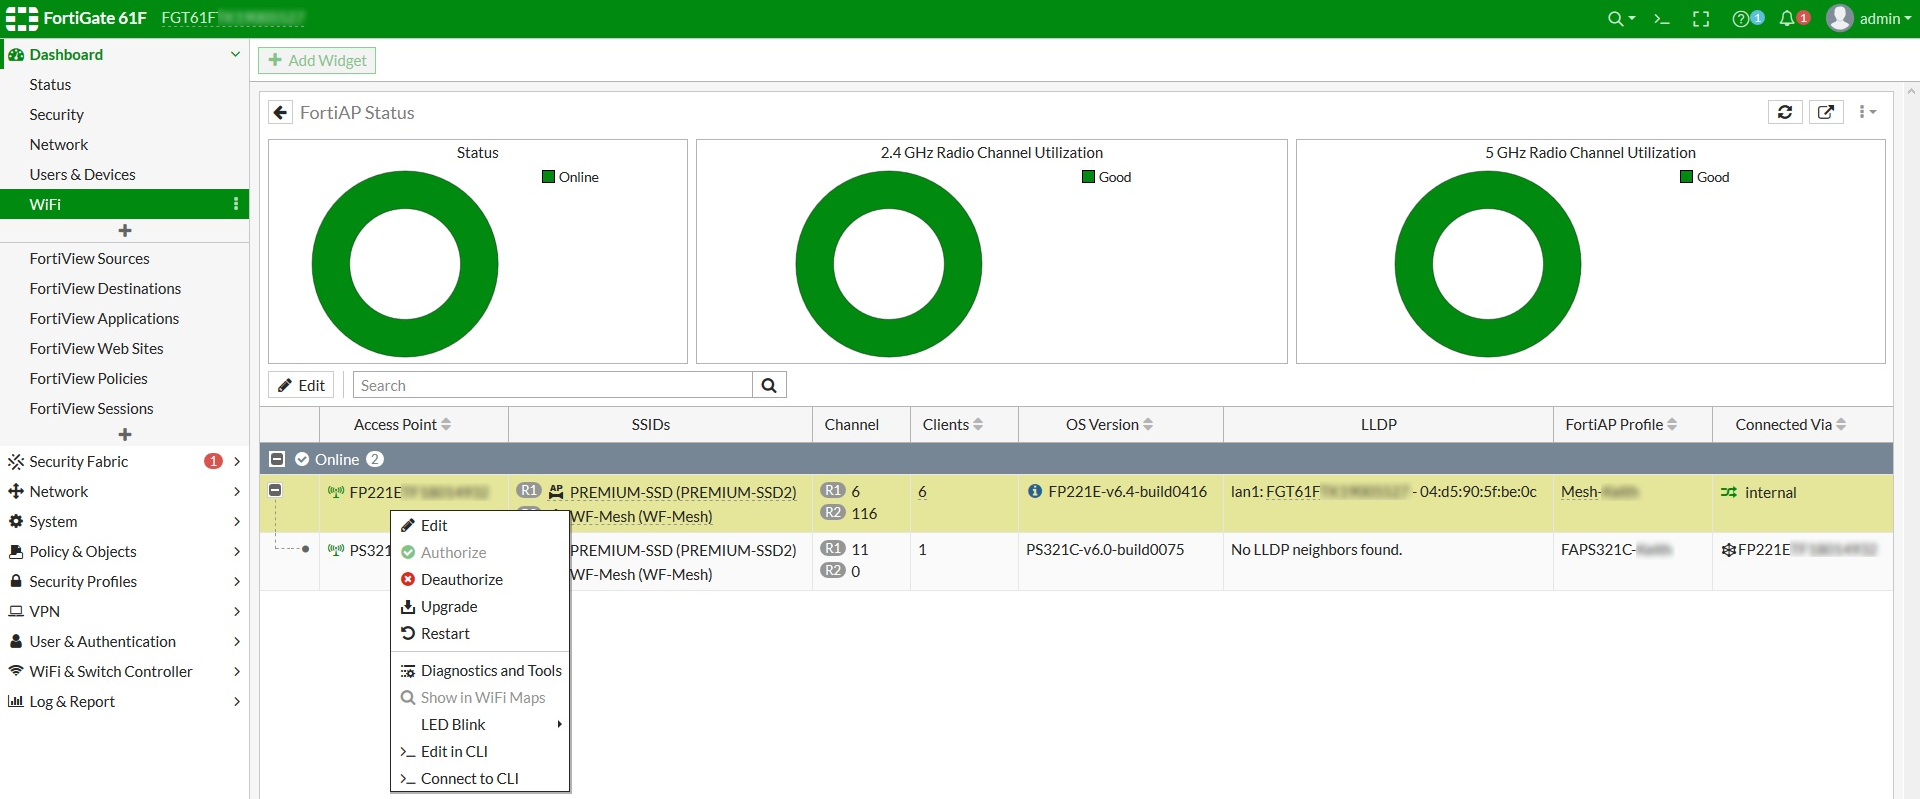This screenshot has width=1920, height=799.
Task: Focus the access point Search field
Action: coord(553,385)
